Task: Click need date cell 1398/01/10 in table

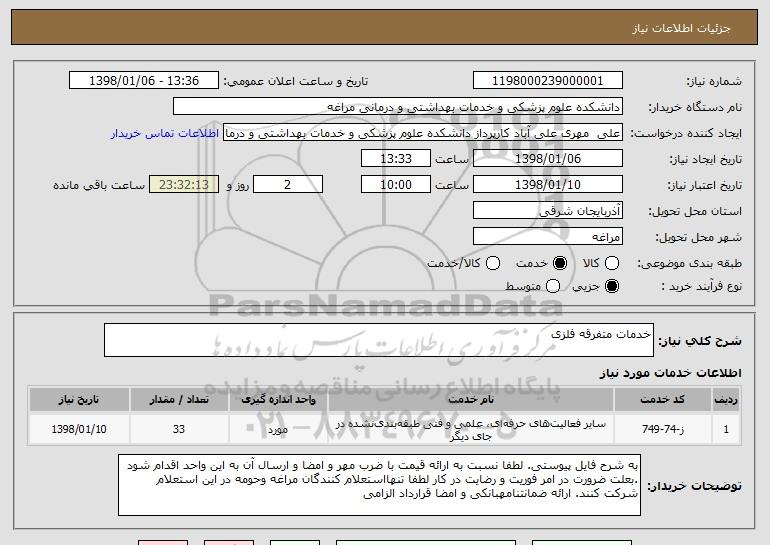Action: click(x=79, y=429)
